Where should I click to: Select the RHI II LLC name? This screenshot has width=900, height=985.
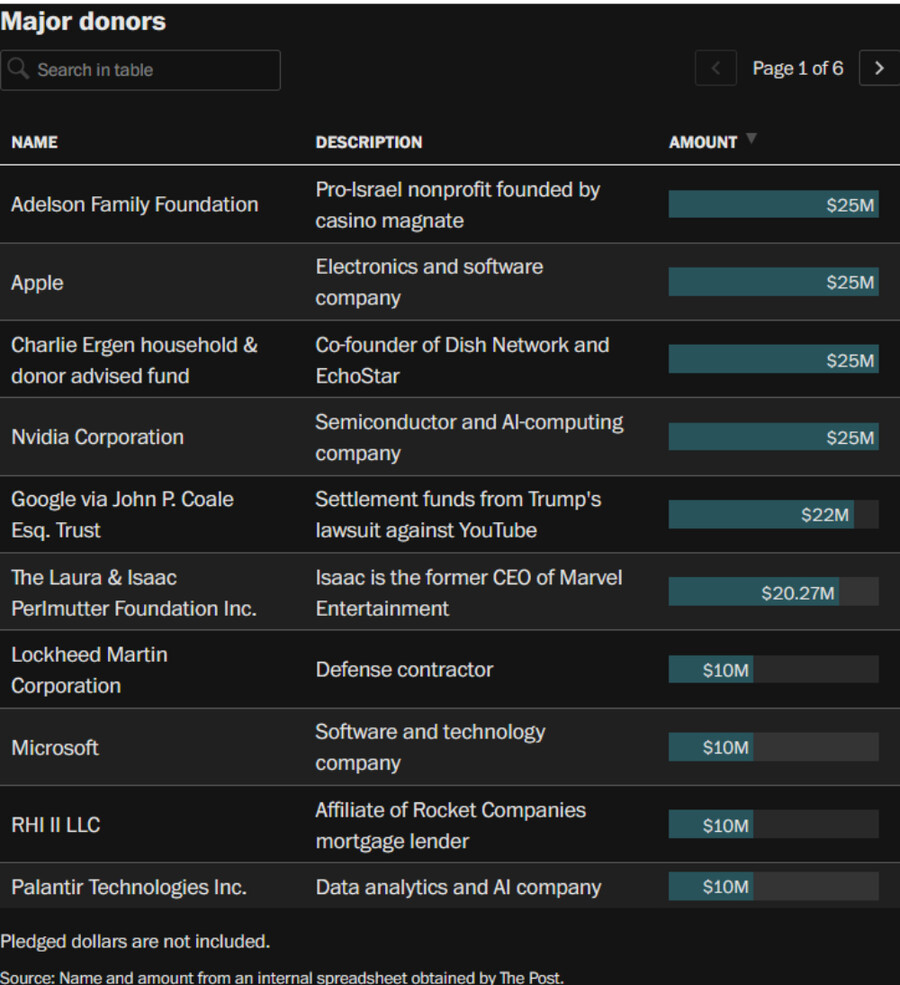[55, 825]
